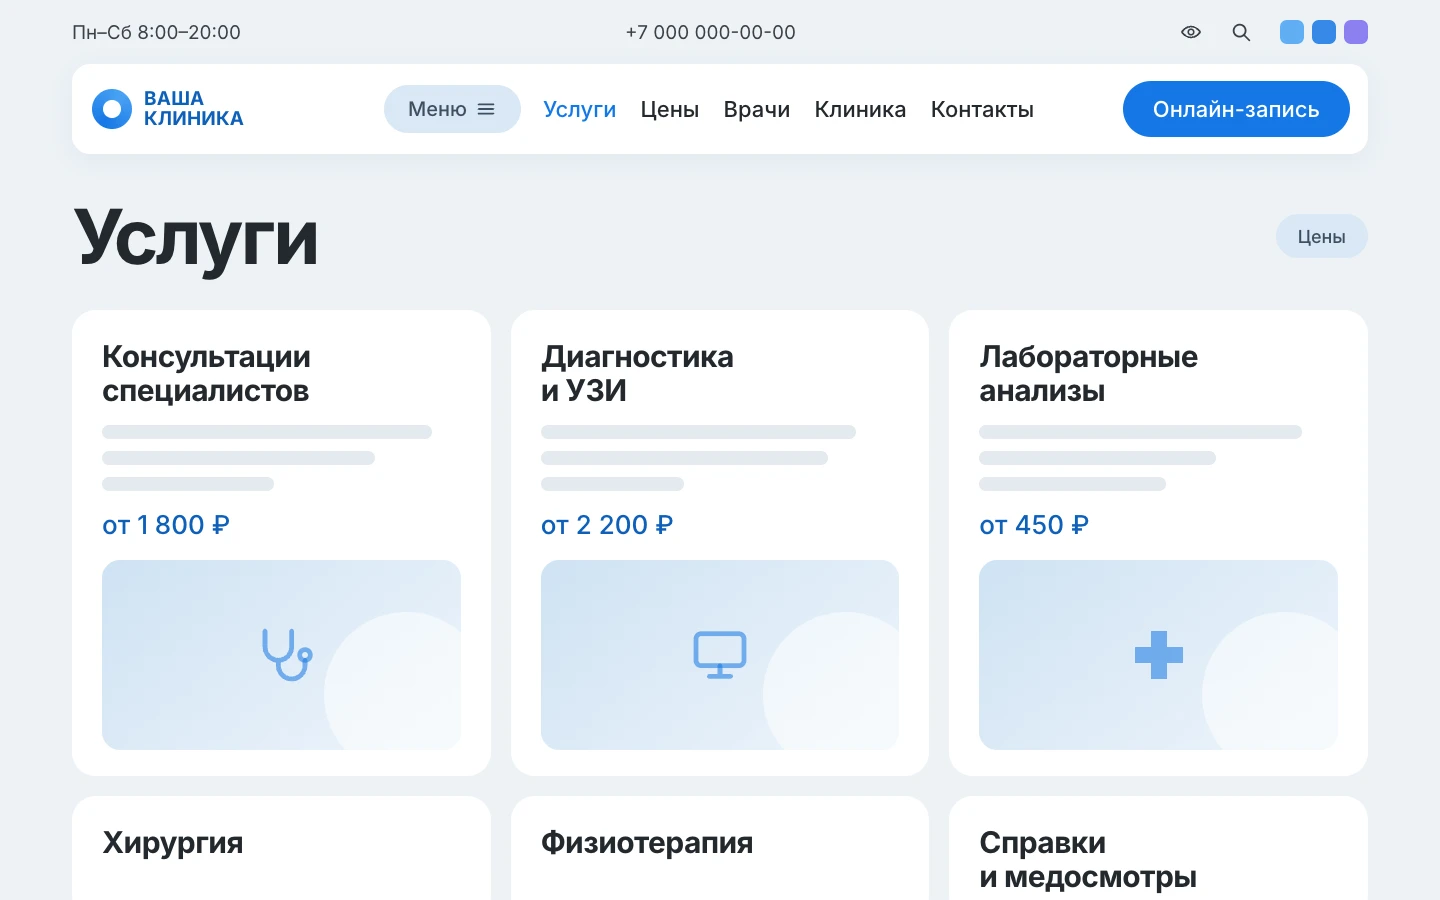Click the clinic logo circle icon
This screenshot has height=900, width=1440.
pos(112,109)
